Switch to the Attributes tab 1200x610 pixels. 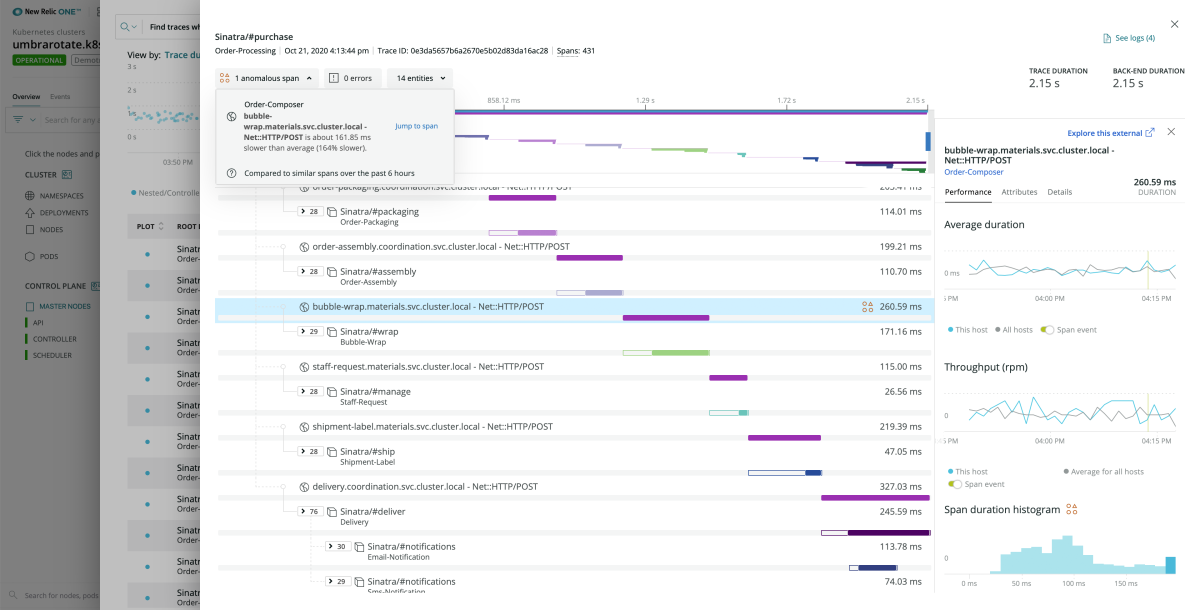coord(1019,191)
